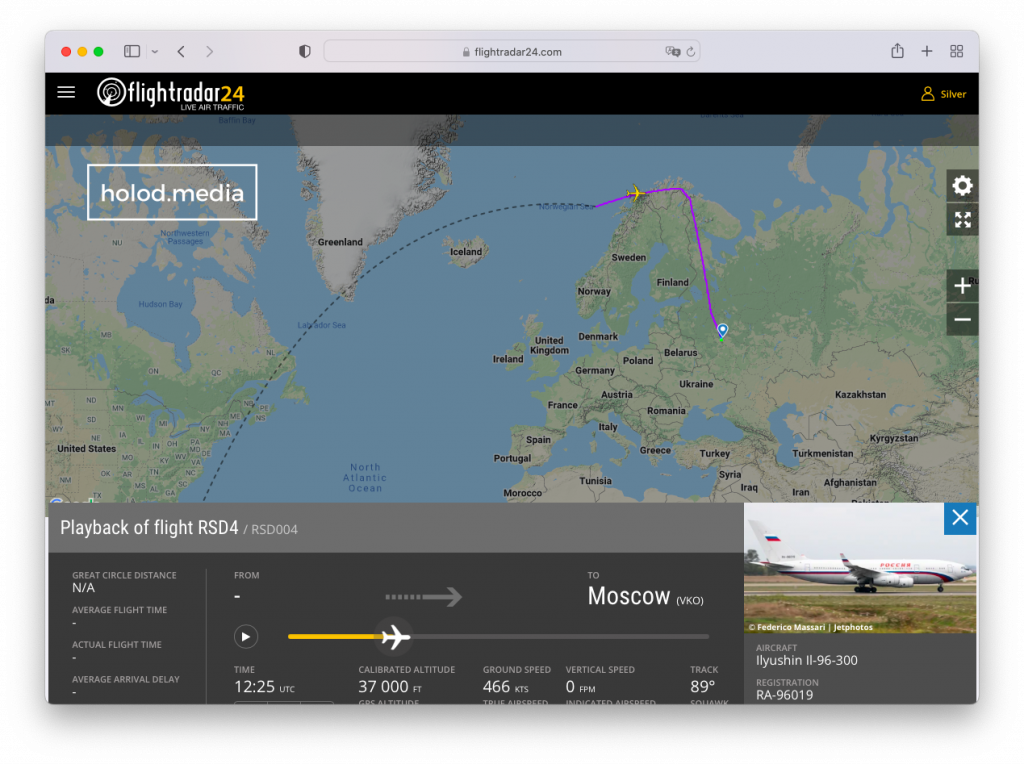Zoom out of the map

click(962, 320)
